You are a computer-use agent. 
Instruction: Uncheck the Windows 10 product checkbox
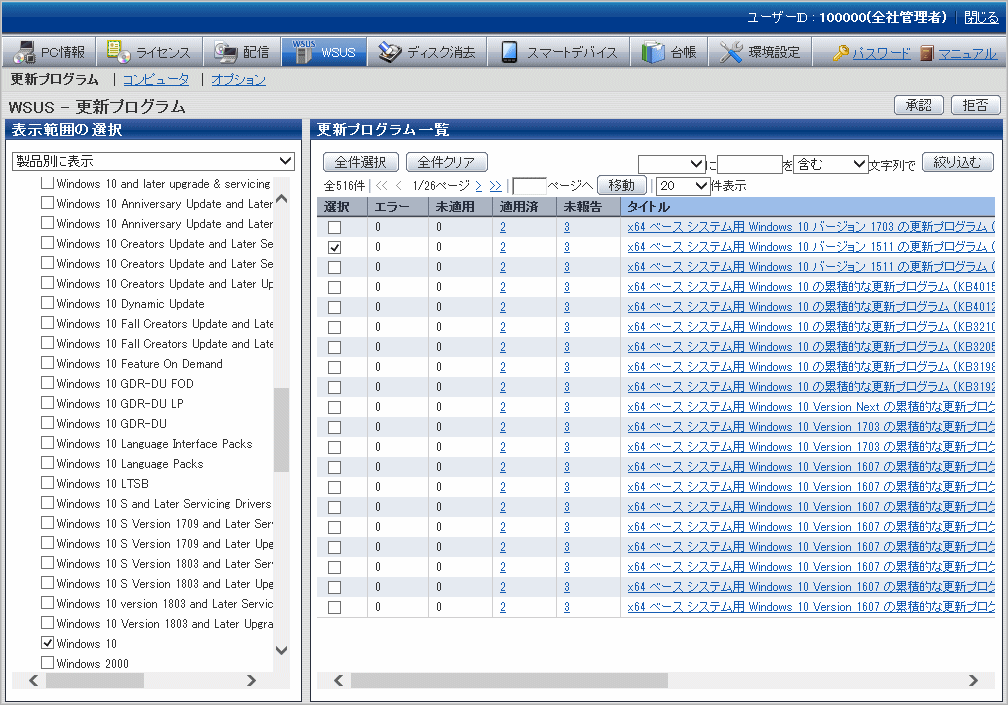coord(47,643)
